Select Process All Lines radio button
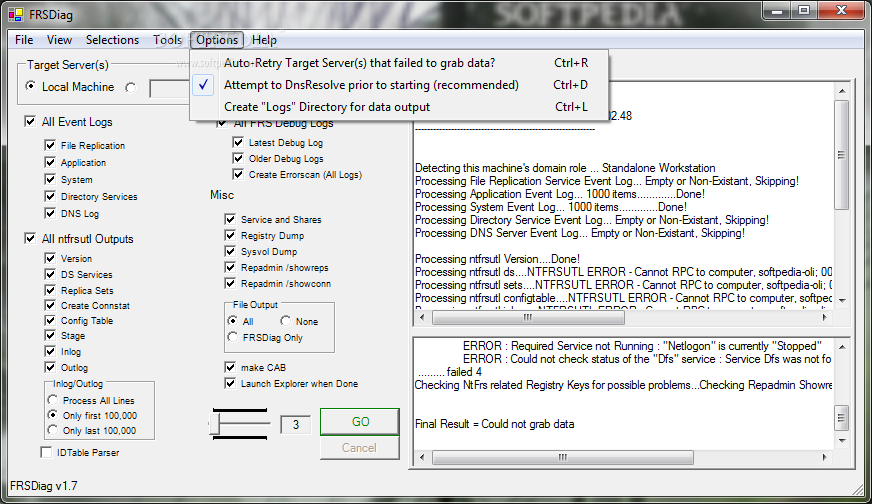 tap(53, 400)
